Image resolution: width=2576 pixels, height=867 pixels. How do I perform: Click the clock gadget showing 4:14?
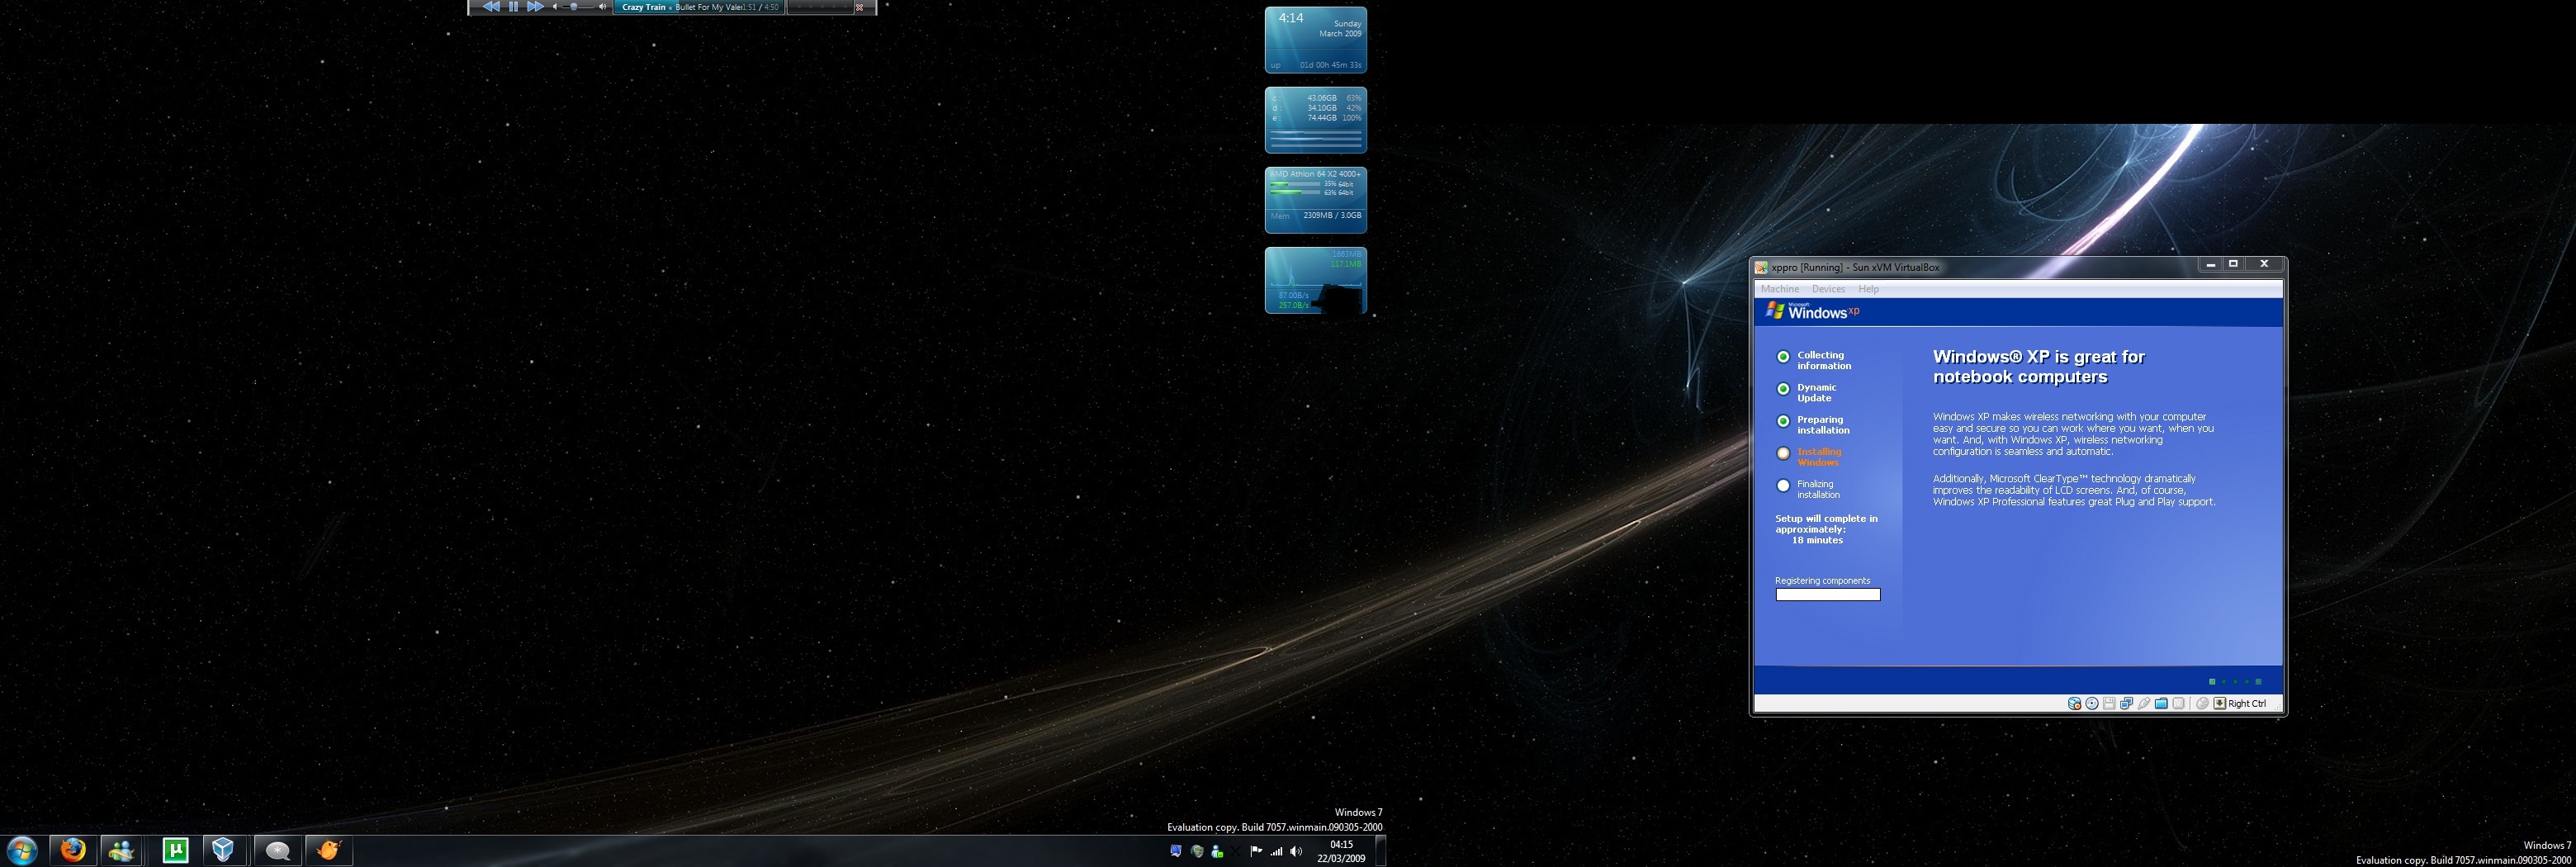1315,40
